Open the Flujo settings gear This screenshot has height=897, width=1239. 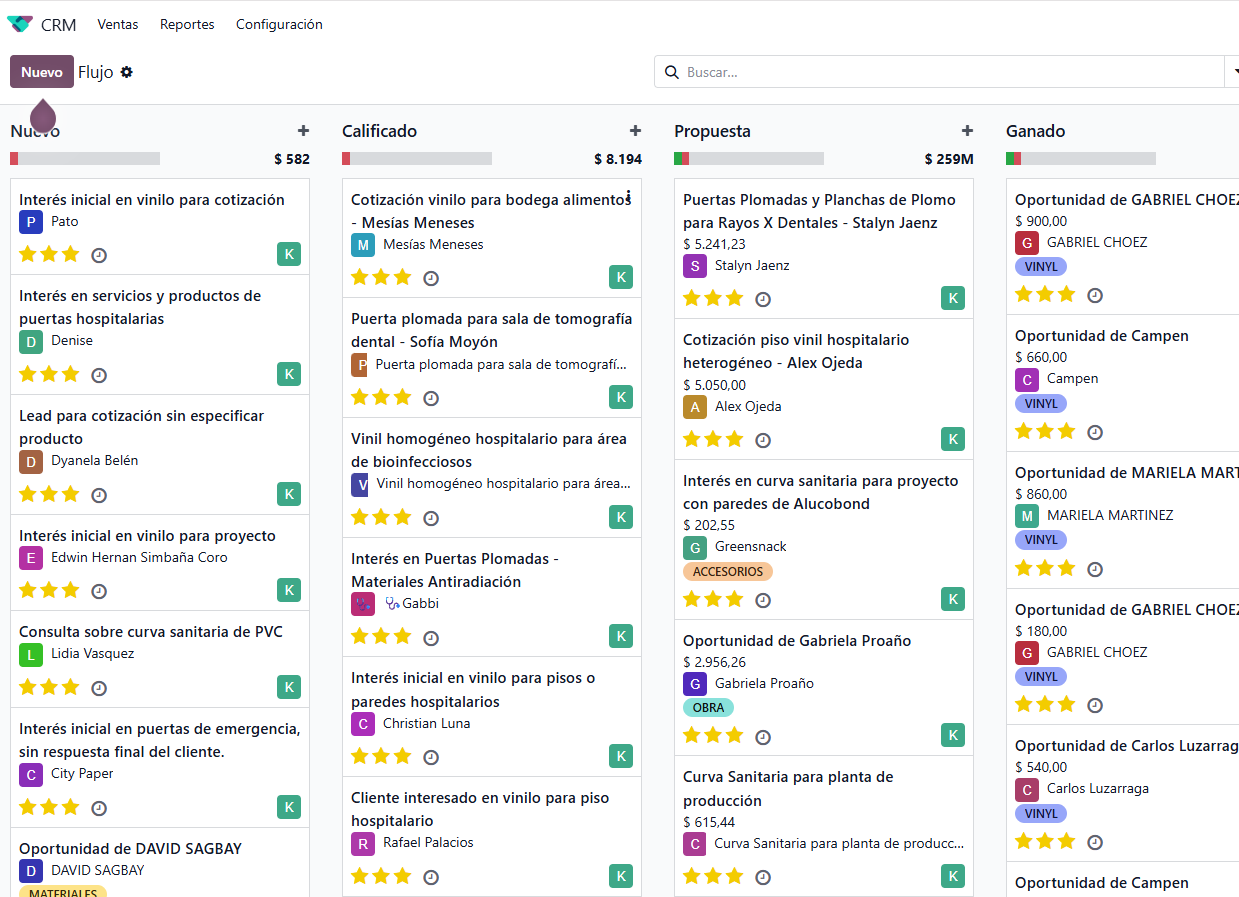(126, 72)
